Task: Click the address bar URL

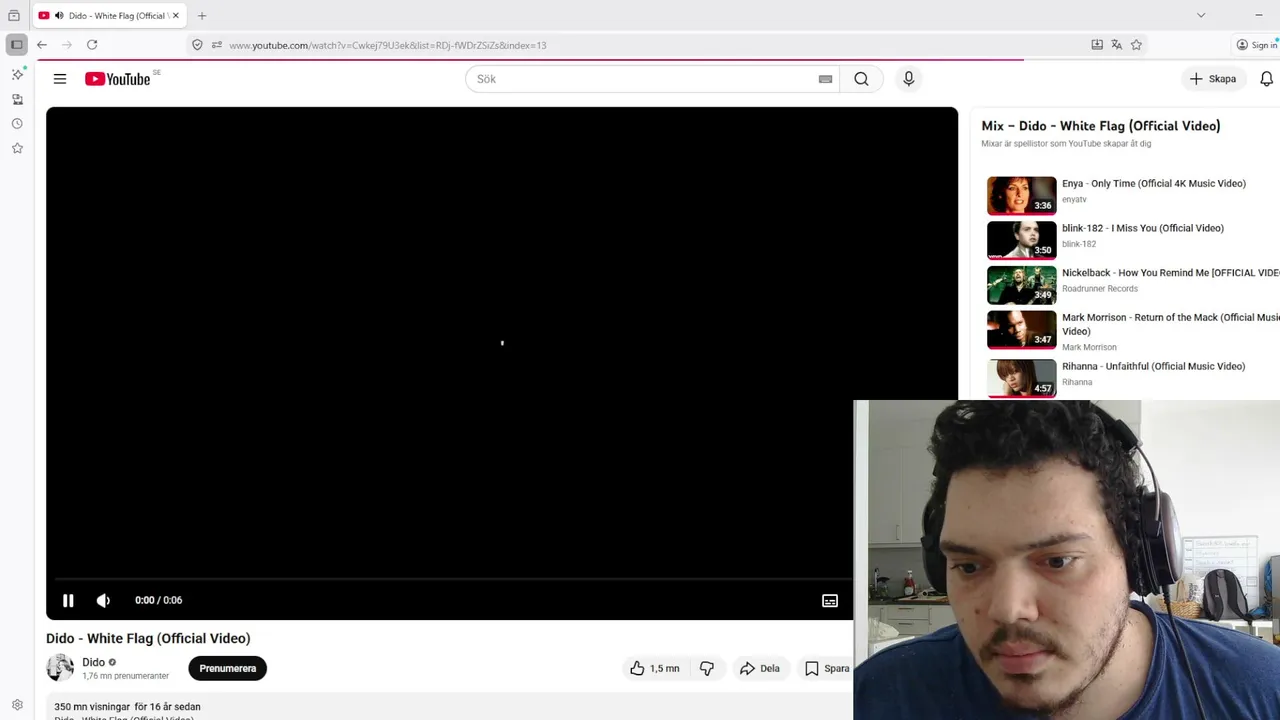Action: click(x=387, y=45)
